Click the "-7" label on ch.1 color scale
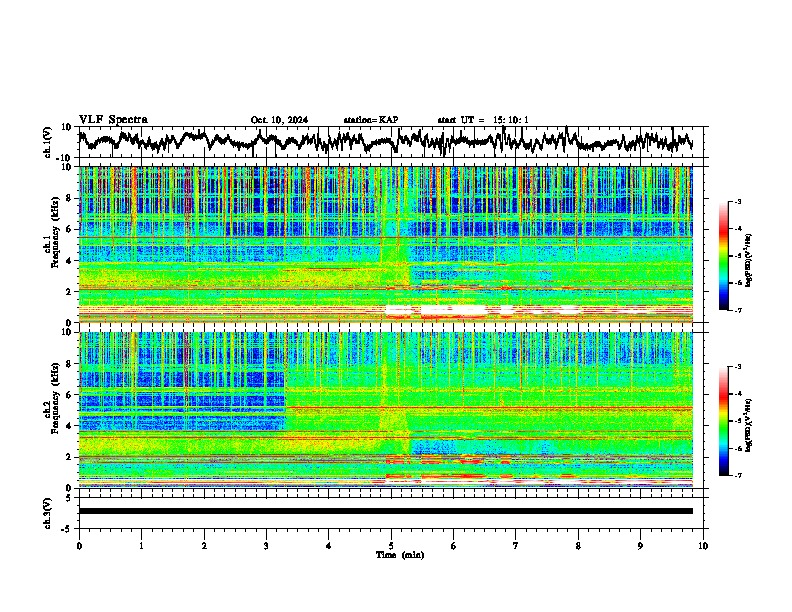Image resolution: width=792 pixels, height=612 pixels. 737,310
